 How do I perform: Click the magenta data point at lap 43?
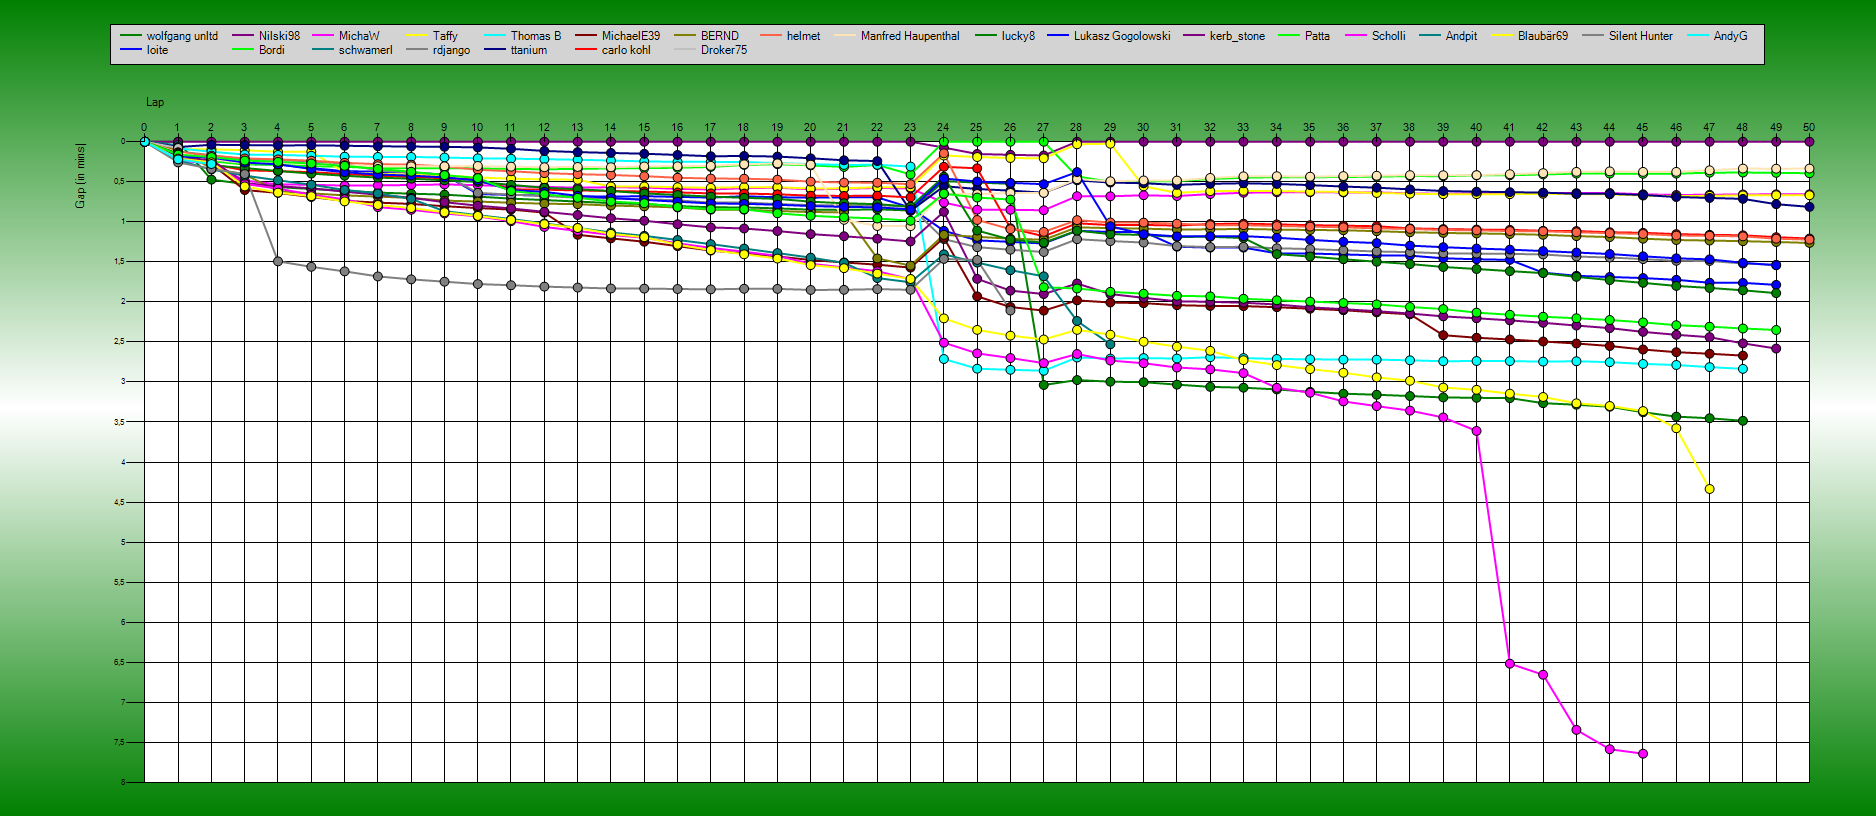1576,730
